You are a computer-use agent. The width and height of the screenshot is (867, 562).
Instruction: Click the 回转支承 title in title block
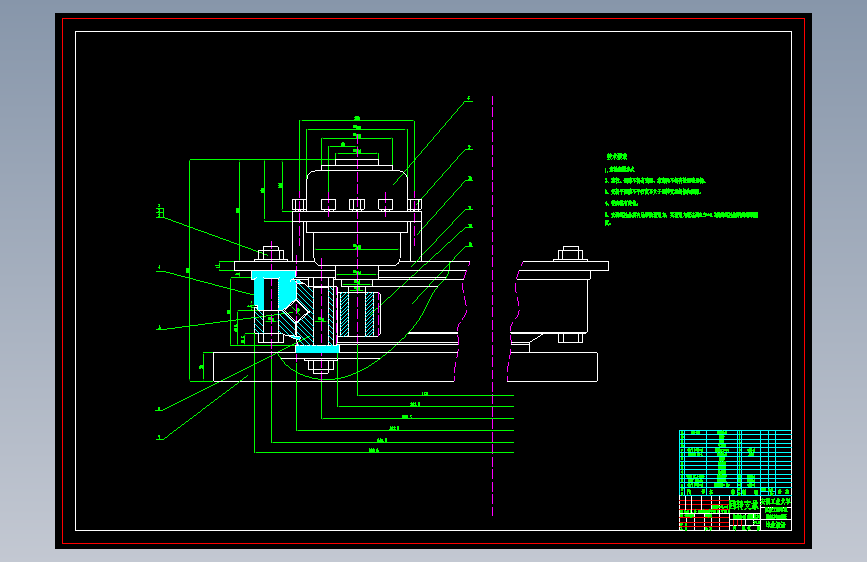[744, 505]
